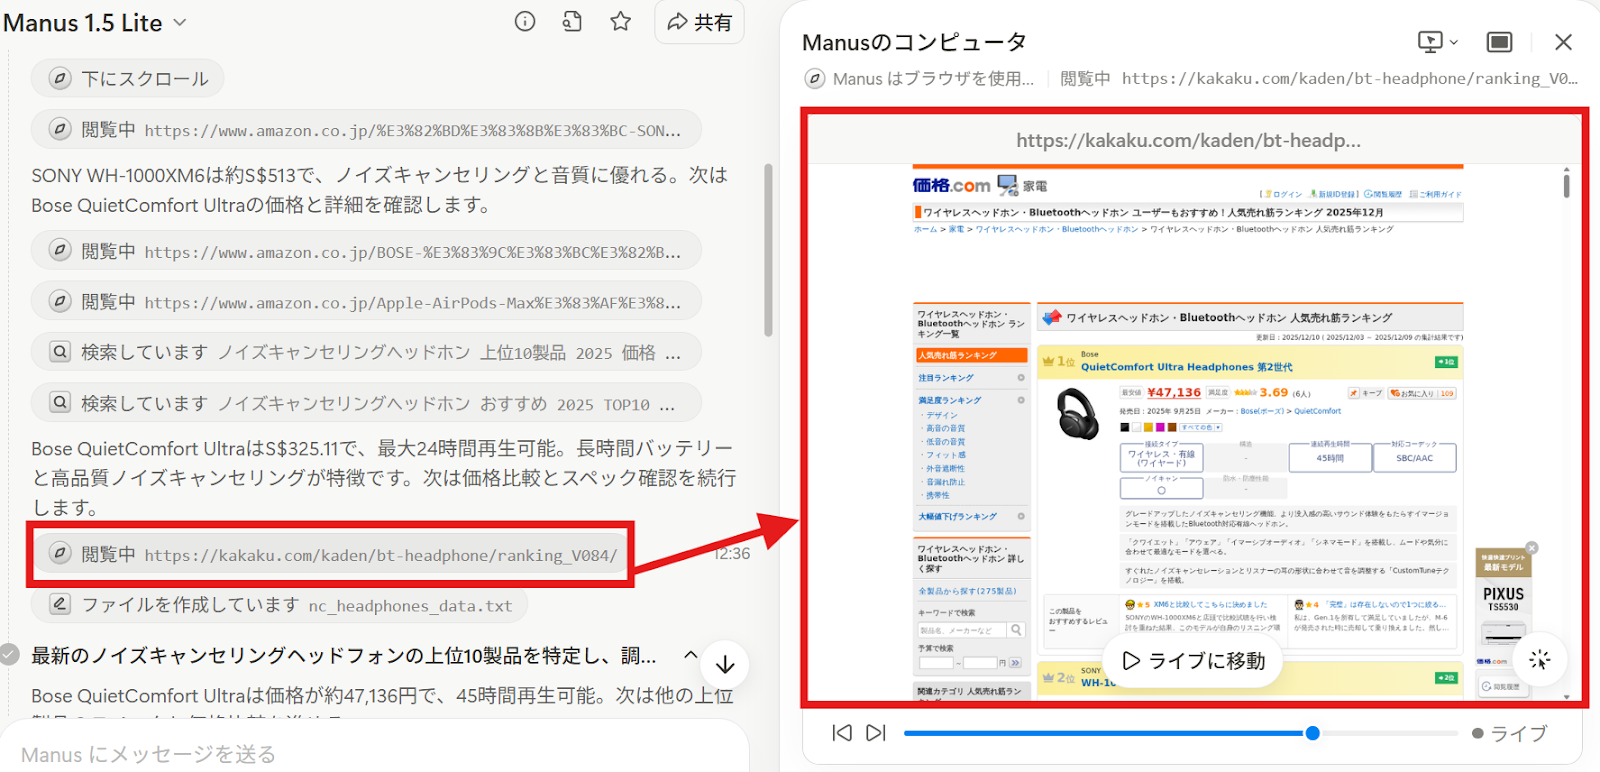1600x772 pixels.
Task: Click the ログイン link on kakaku.com
Action: point(1283,194)
